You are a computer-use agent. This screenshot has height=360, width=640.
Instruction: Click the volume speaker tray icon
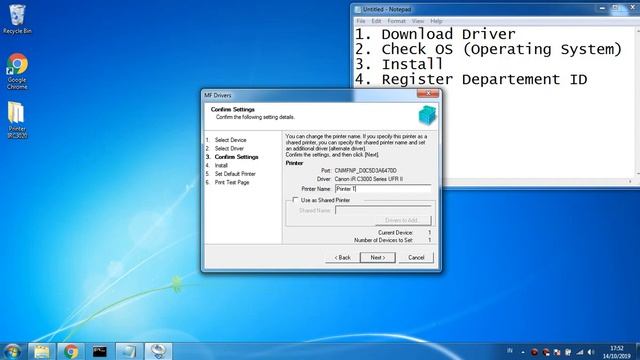pos(591,352)
